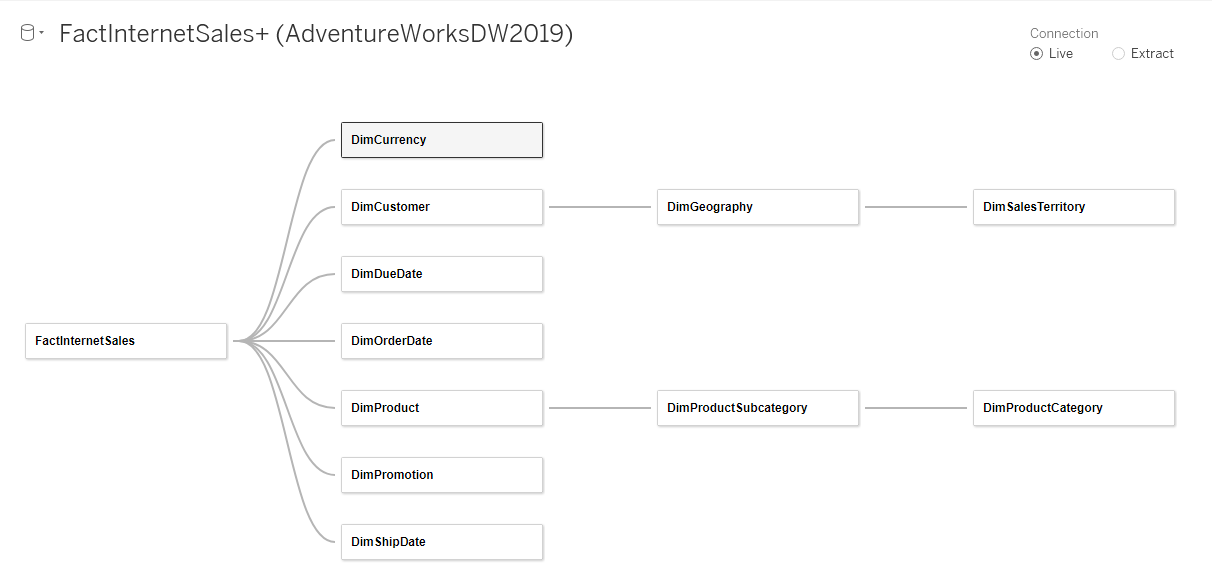
Task: Click the data source cylinder icon
Action: coord(27,33)
